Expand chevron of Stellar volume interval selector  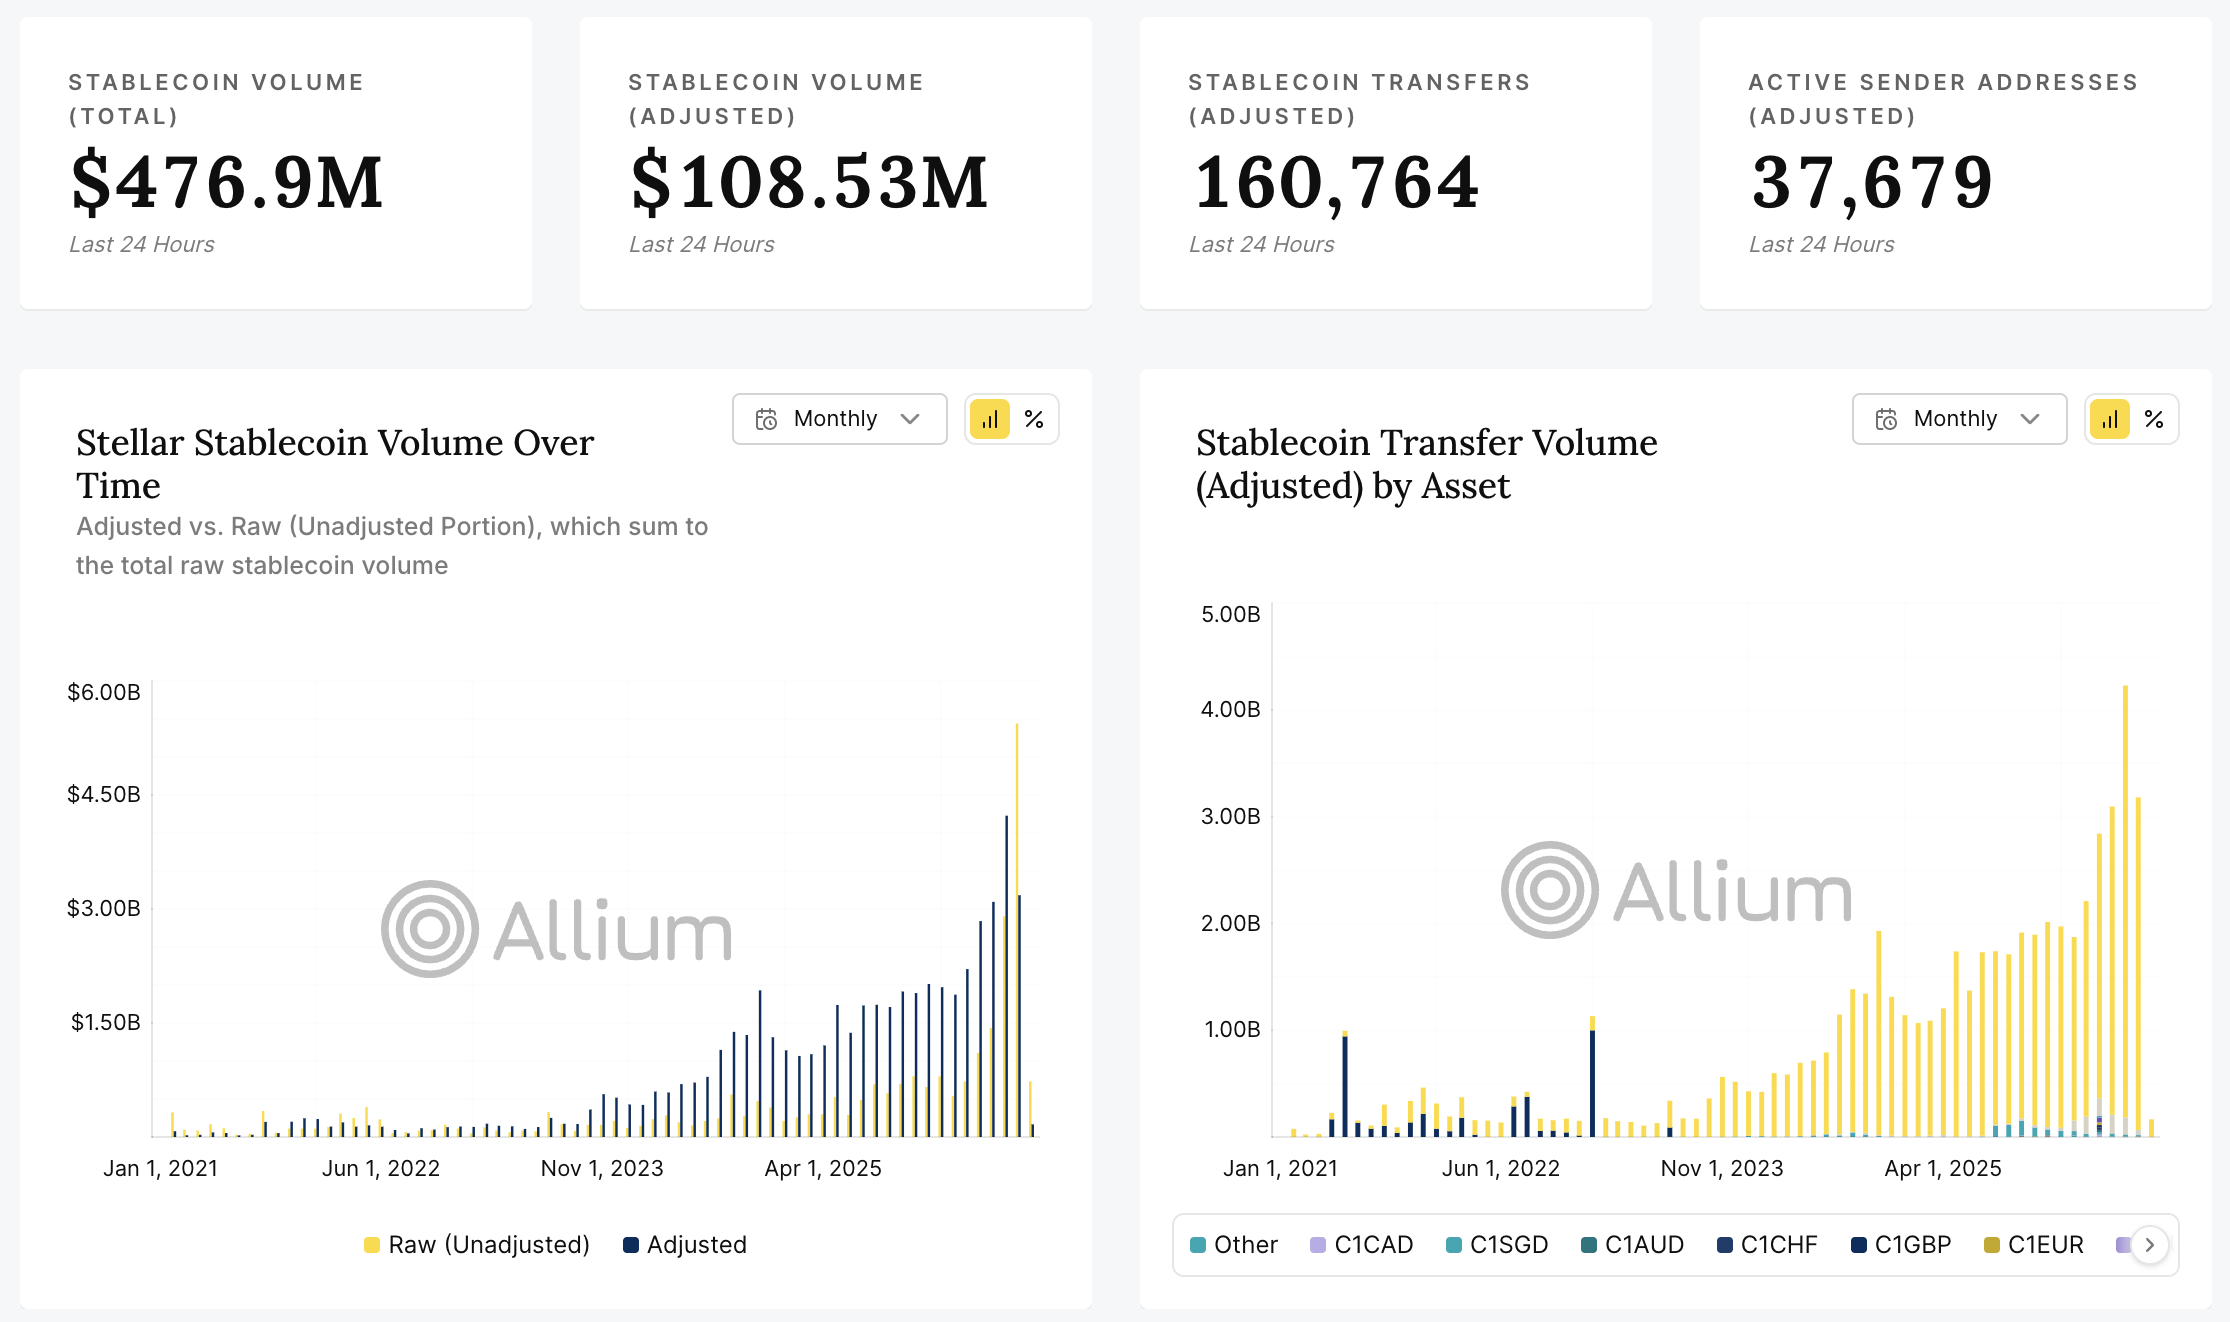tap(910, 419)
